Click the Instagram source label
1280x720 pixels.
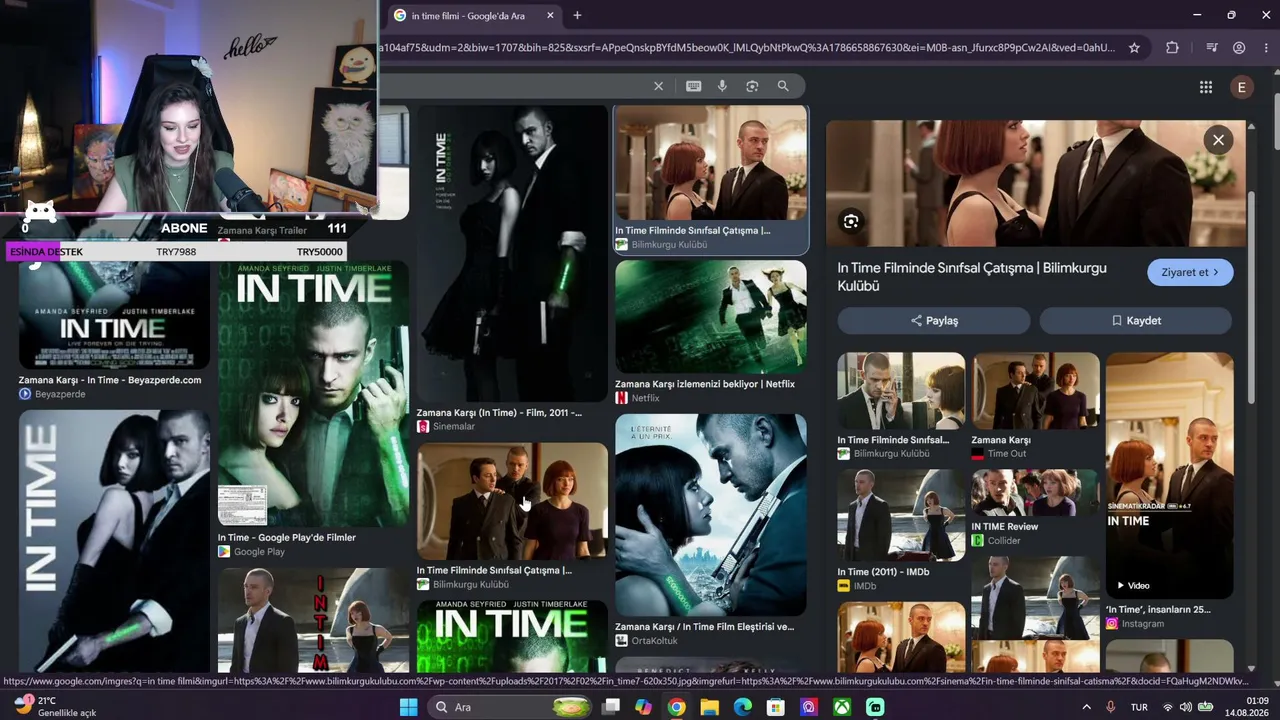point(1143,624)
